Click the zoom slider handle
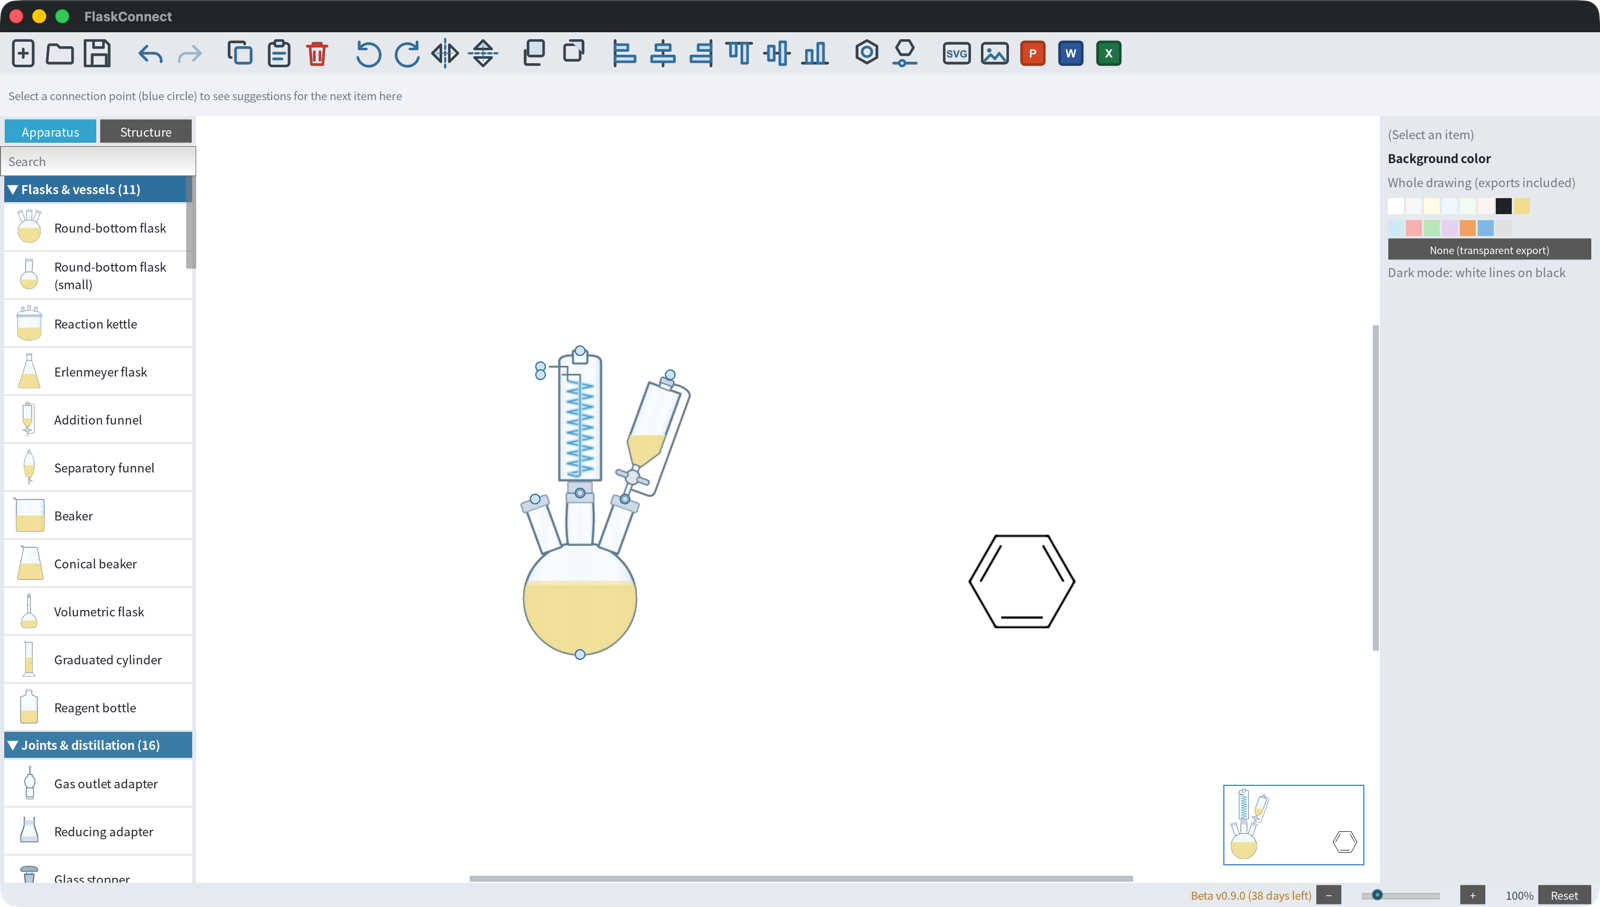 1377,895
